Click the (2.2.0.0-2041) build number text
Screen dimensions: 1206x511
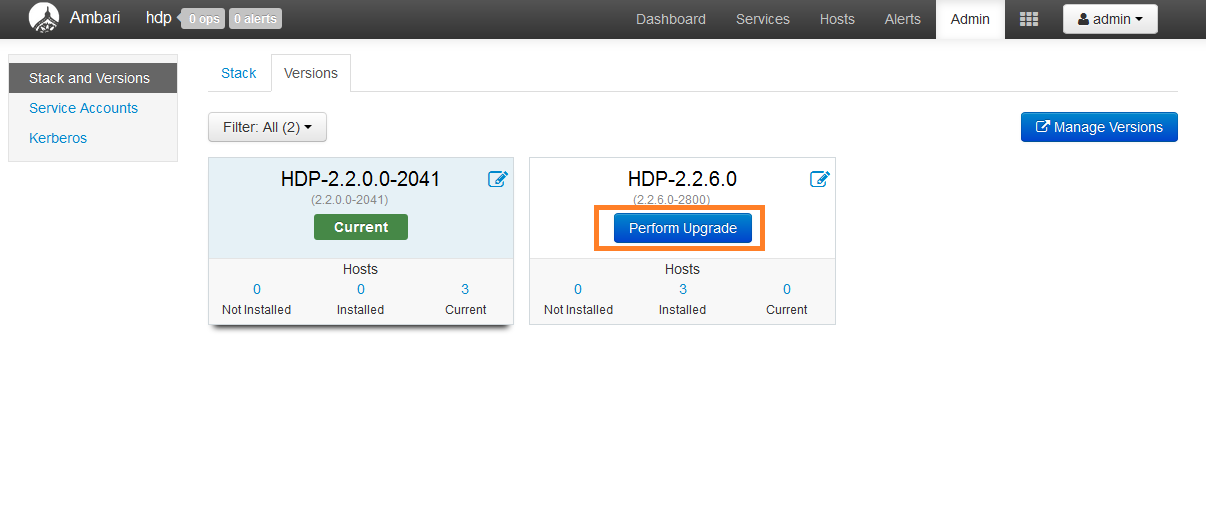click(x=349, y=199)
